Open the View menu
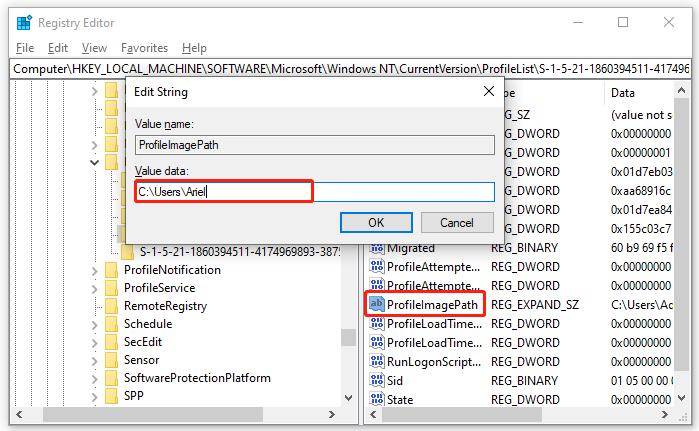699x431 pixels. pos(94,48)
